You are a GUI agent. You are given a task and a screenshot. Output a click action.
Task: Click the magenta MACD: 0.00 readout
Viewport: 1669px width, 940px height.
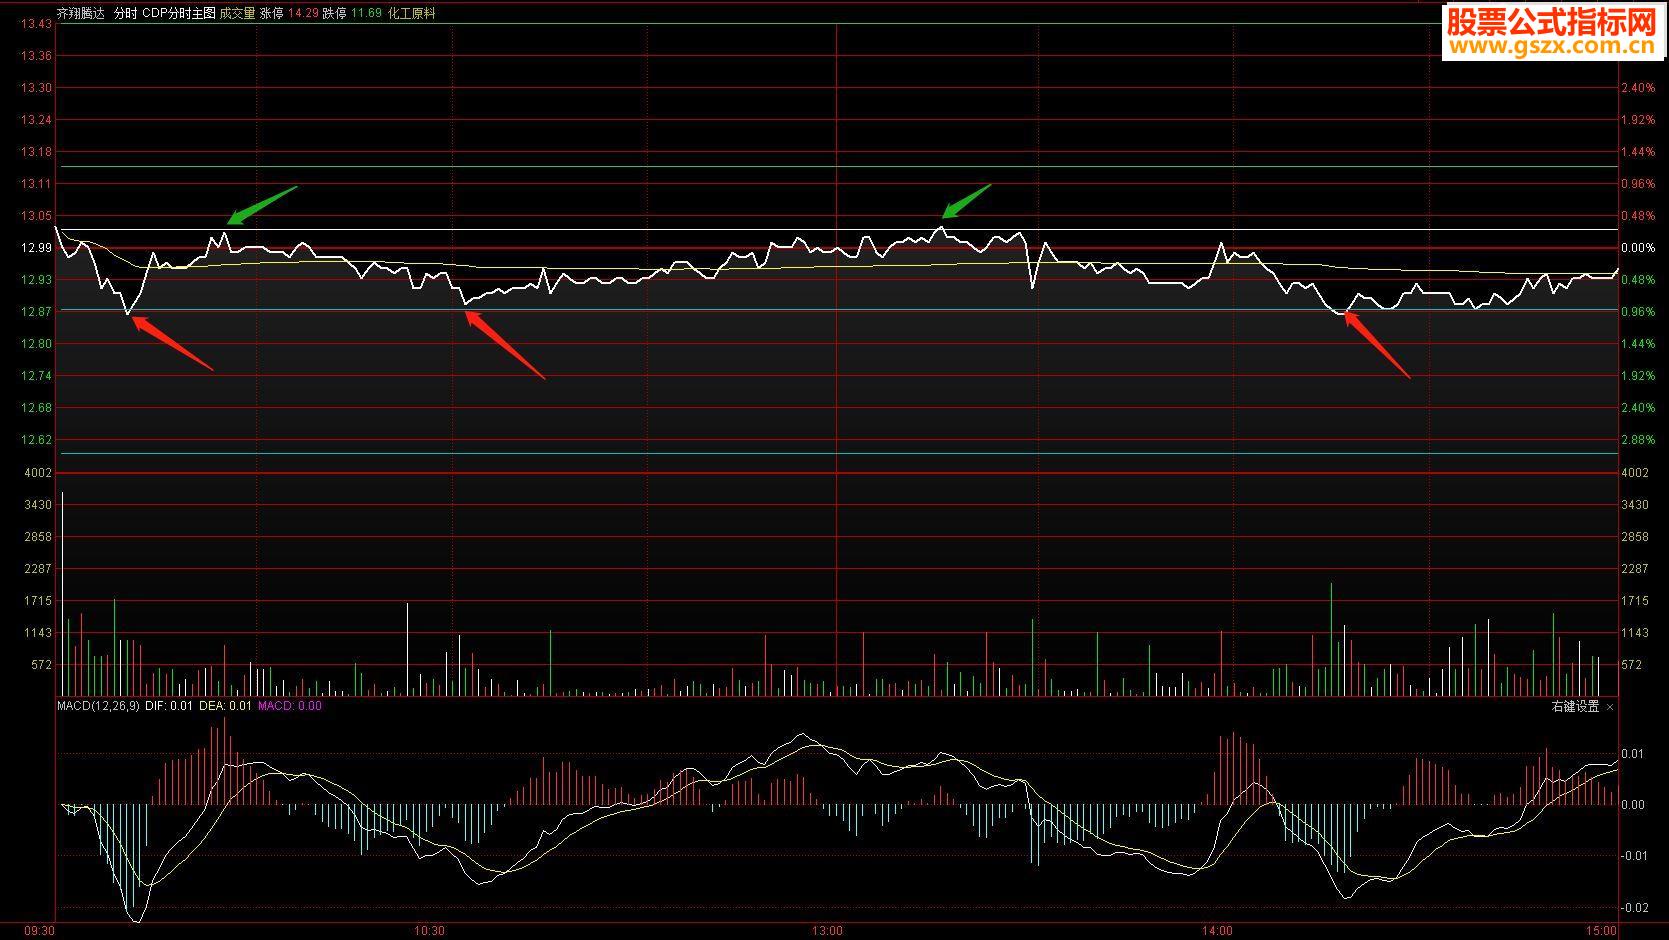[290, 706]
